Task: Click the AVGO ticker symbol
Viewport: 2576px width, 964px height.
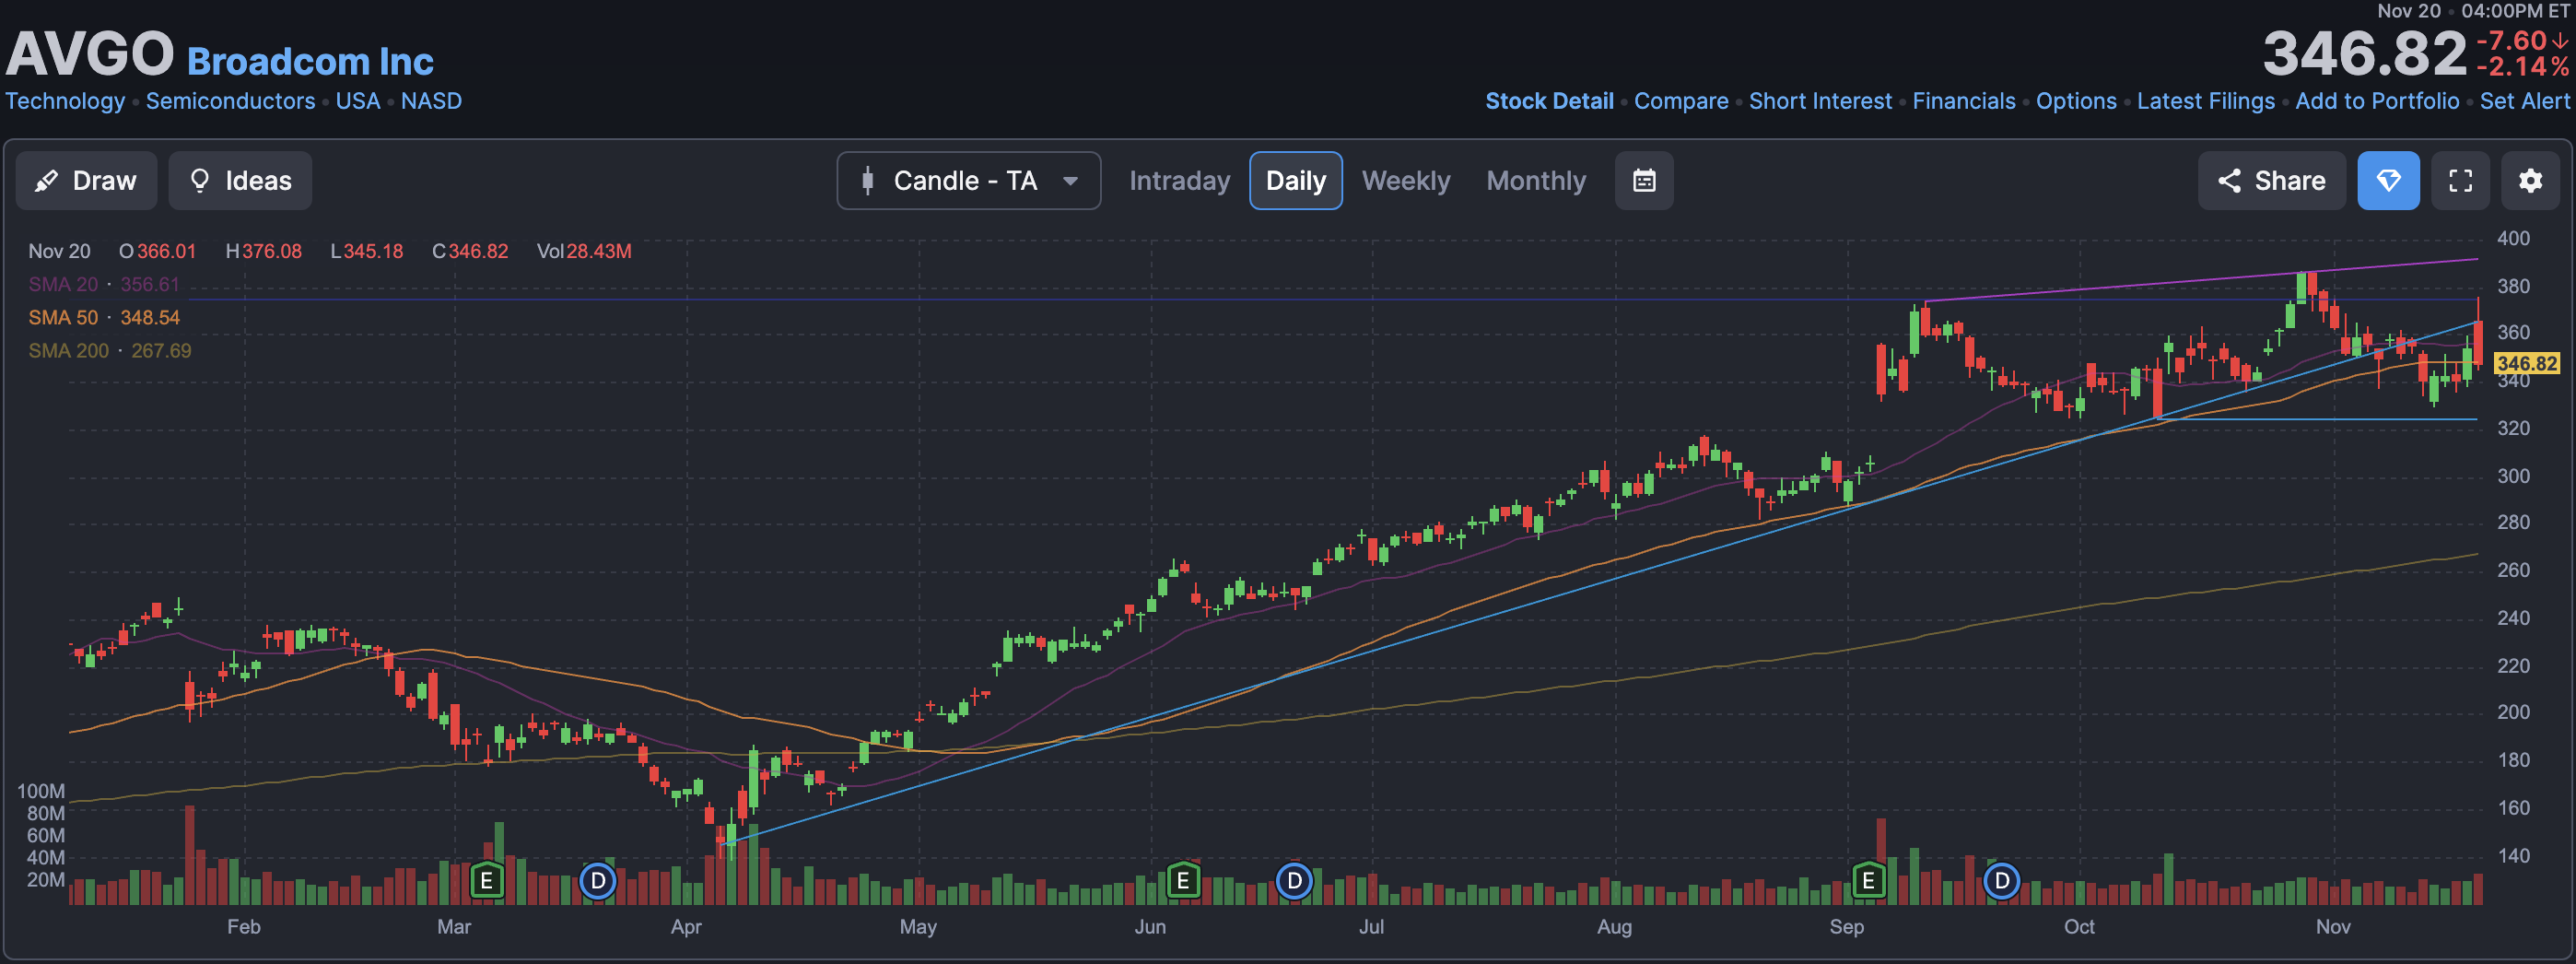Action: click(x=90, y=53)
